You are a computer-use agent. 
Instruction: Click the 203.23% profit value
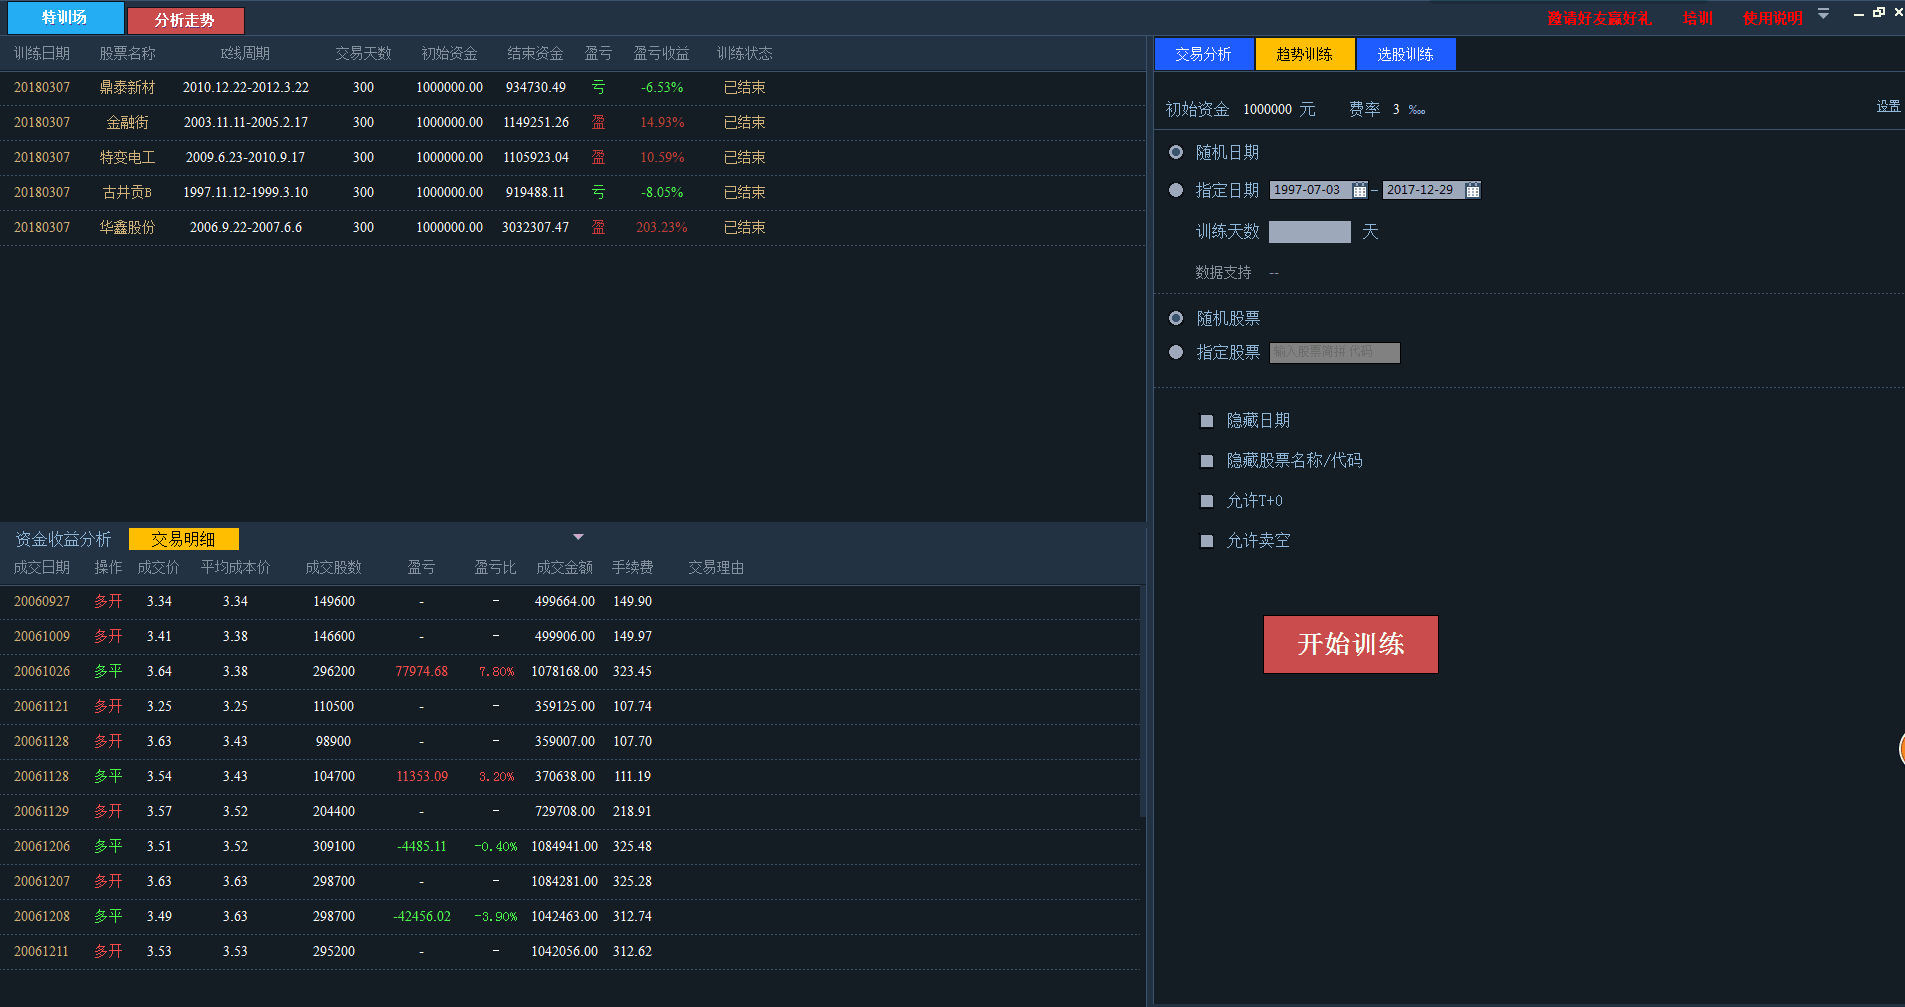(x=661, y=228)
